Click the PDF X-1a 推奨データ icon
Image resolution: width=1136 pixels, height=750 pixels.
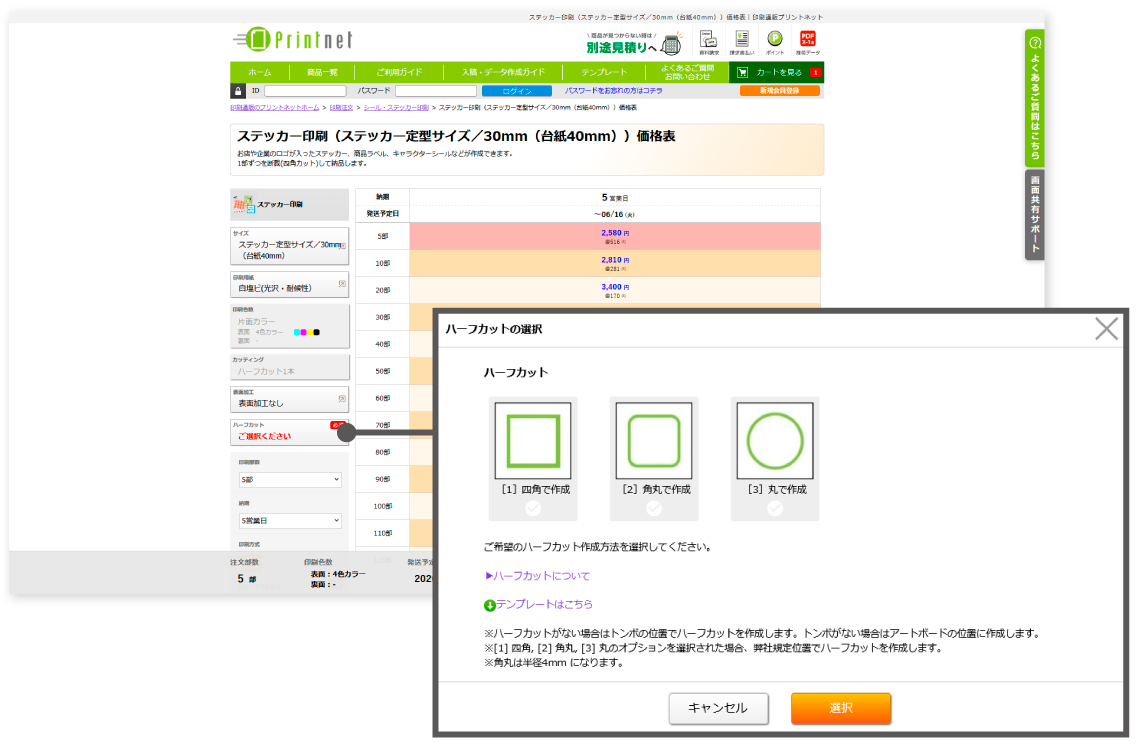coord(808,42)
